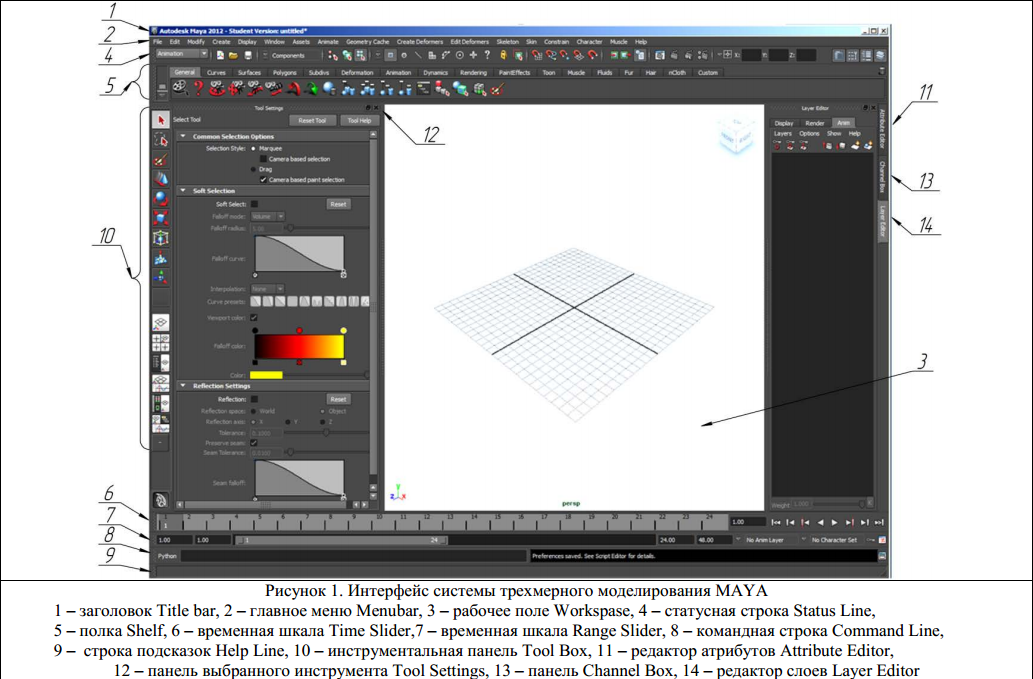
Task: Switch to Display tab in Layer Editor
Action: pos(784,123)
